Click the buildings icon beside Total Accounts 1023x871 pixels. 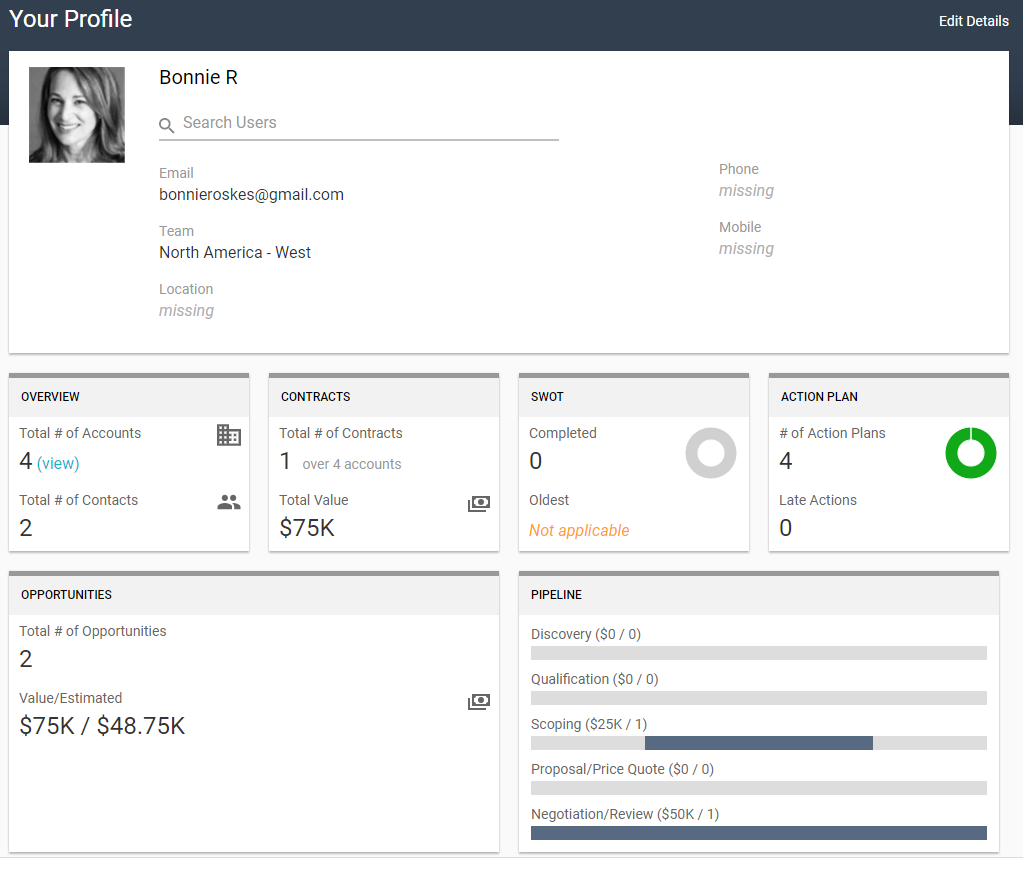[x=229, y=435]
